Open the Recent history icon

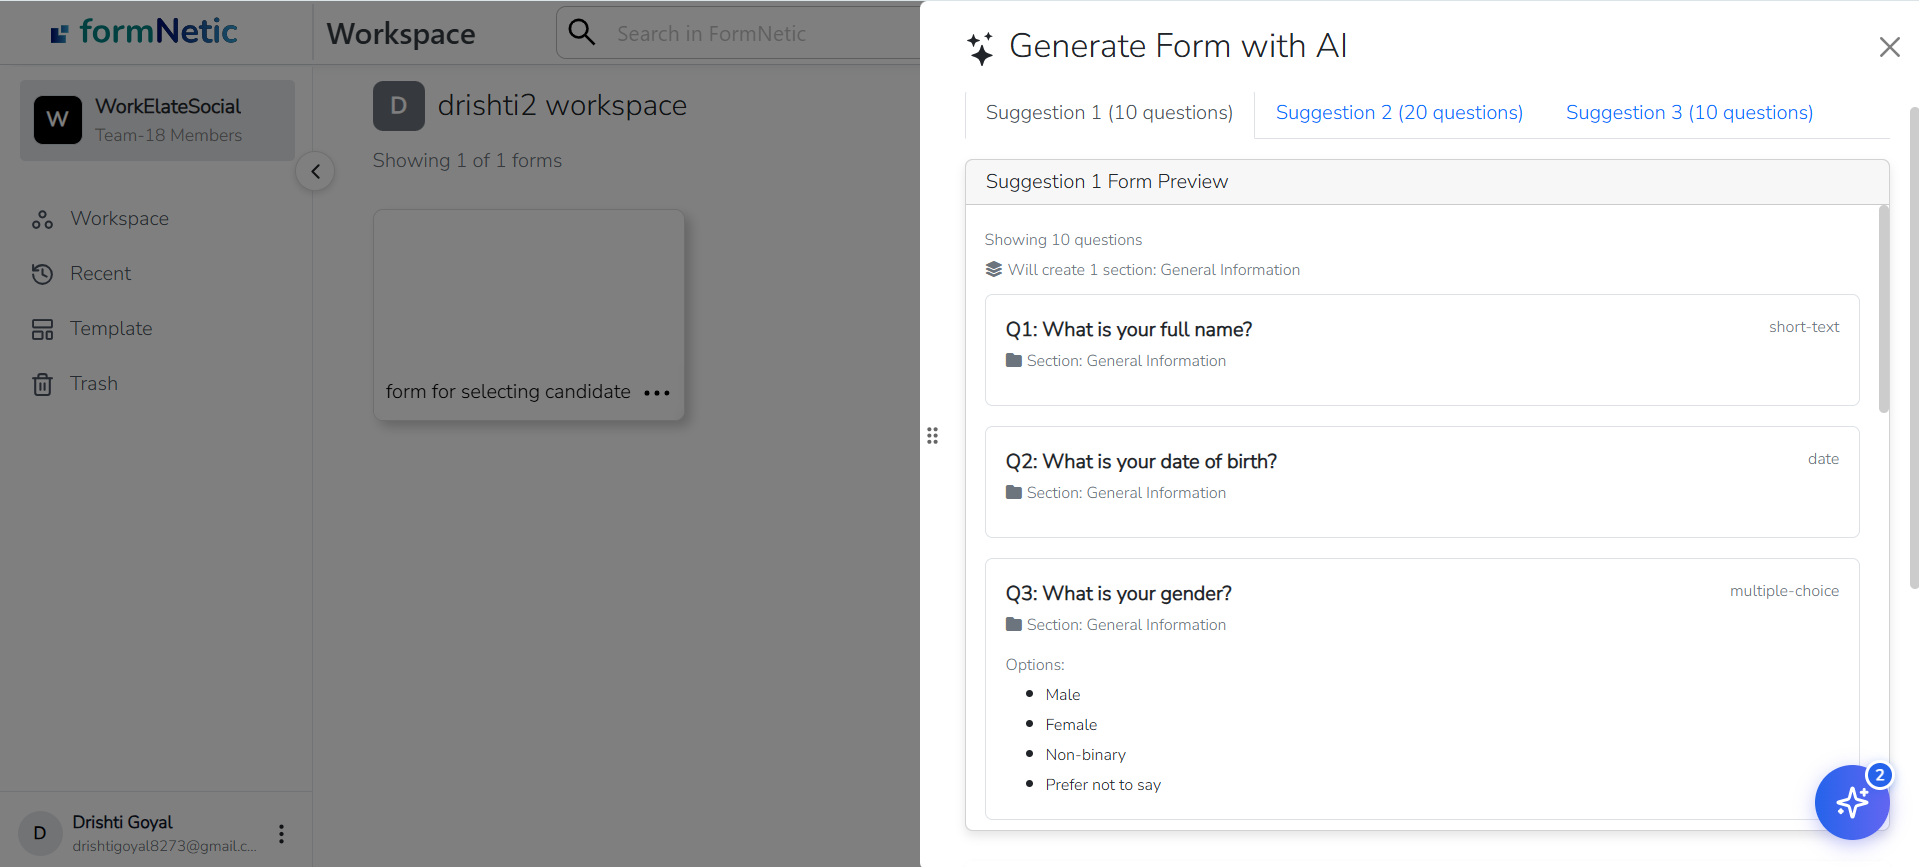pyautogui.click(x=42, y=274)
